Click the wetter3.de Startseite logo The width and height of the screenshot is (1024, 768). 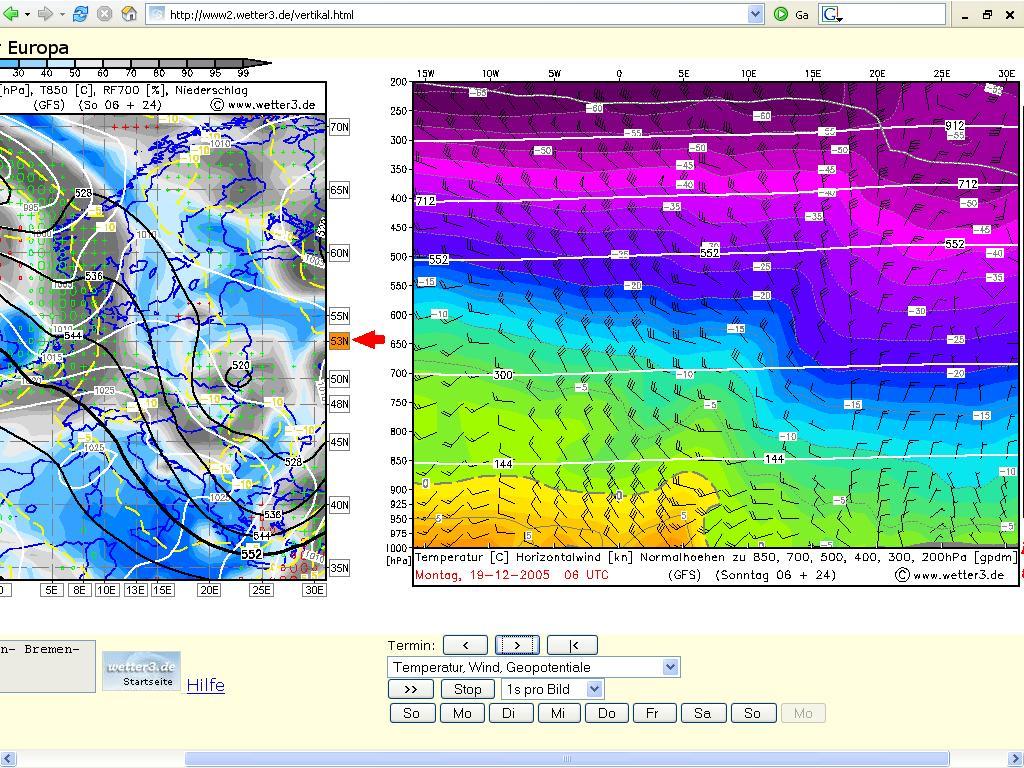point(142,671)
